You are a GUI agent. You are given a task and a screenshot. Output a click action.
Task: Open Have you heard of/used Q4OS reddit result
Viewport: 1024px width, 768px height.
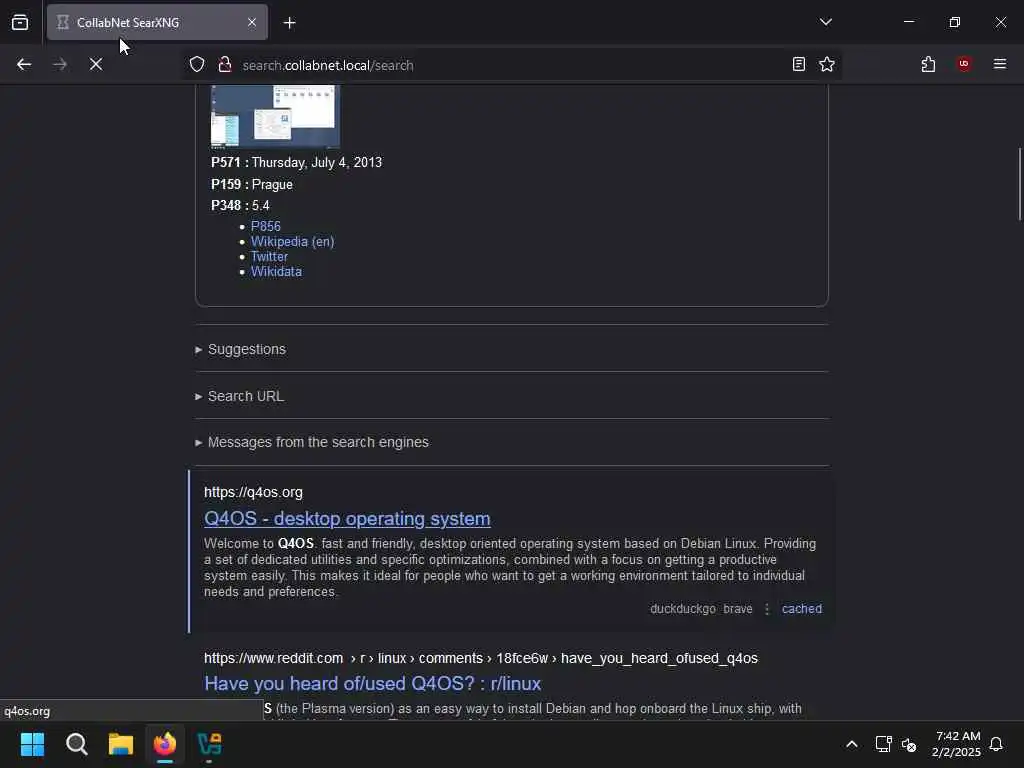tap(372, 684)
